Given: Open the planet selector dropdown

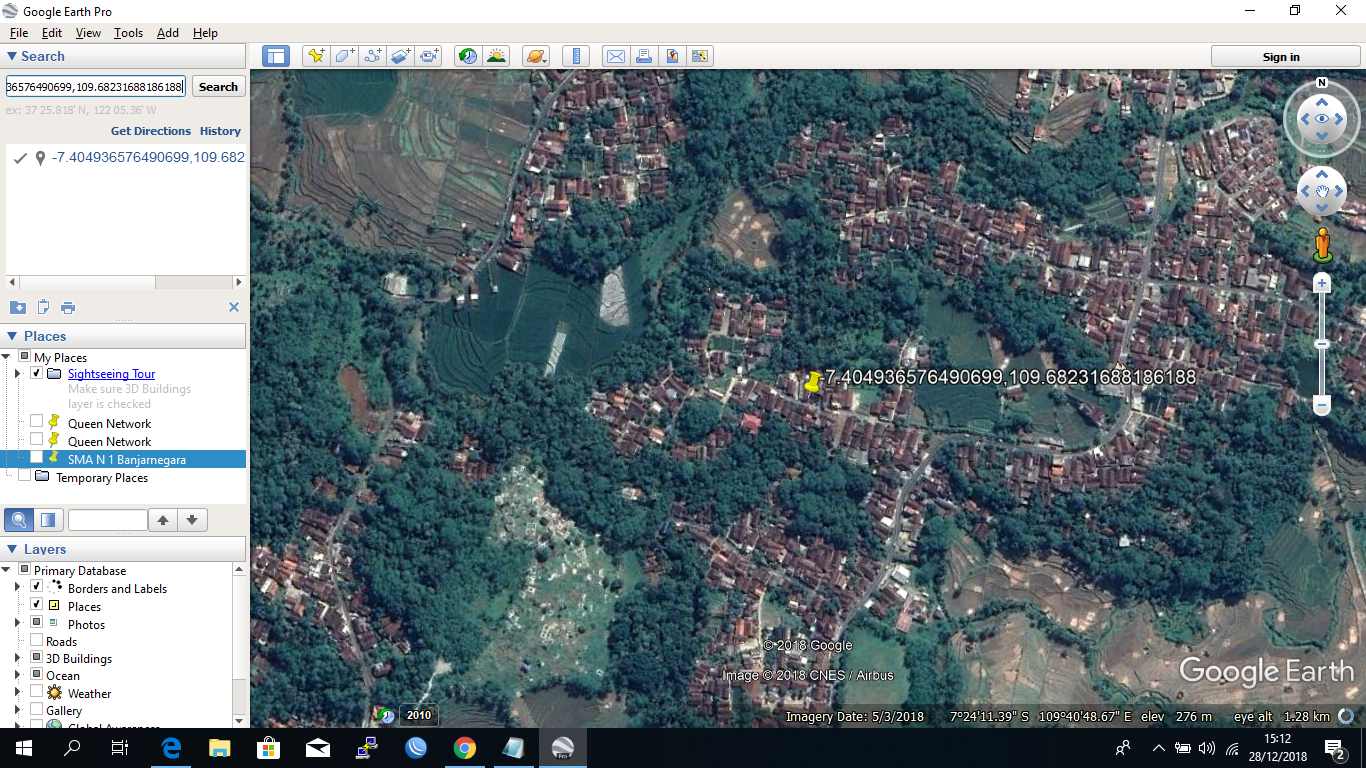Looking at the screenshot, I should click(535, 56).
